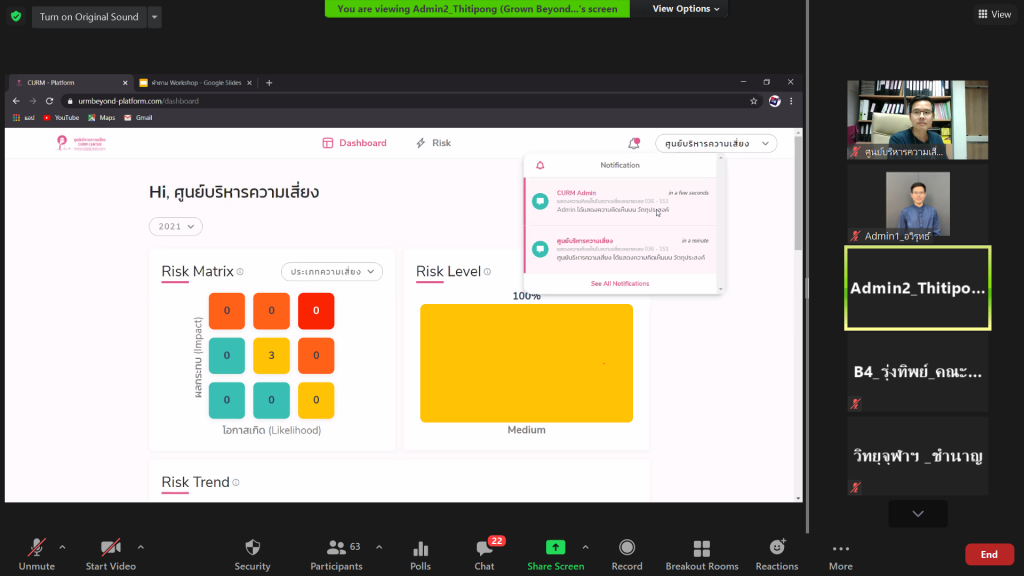Switch gallery View layout
1024x576 pixels.
pyautogui.click(x=995, y=14)
